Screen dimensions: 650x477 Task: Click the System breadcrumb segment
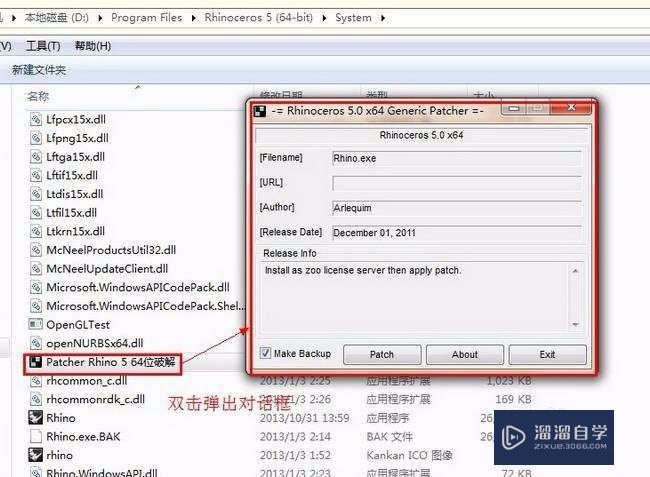(x=353, y=18)
